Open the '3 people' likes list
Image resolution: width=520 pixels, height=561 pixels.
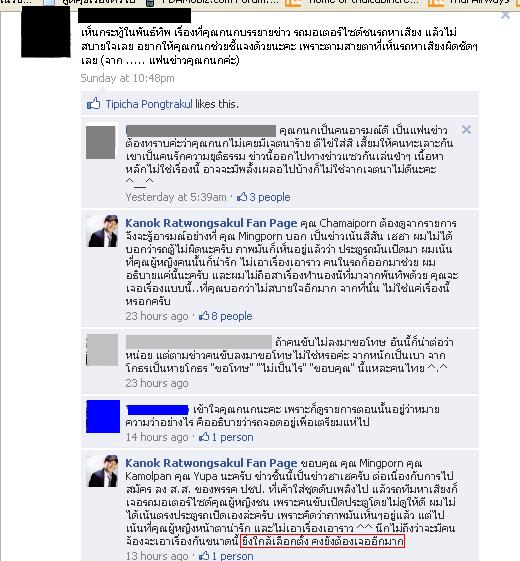click(x=270, y=197)
